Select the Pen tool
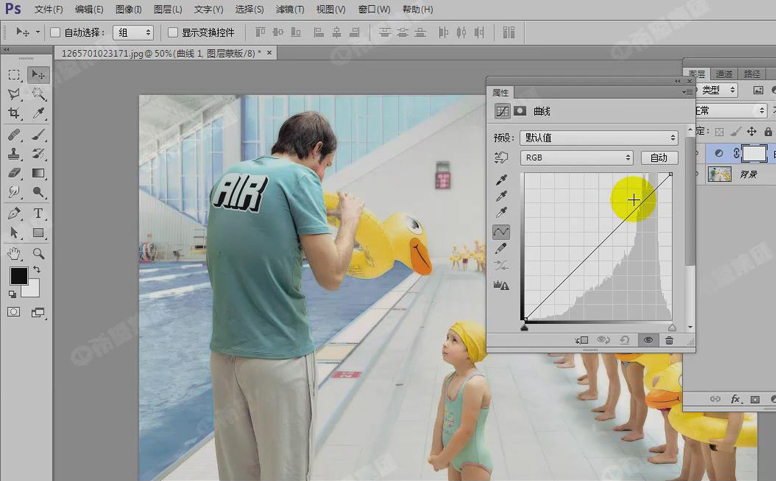776x481 pixels. (x=14, y=213)
